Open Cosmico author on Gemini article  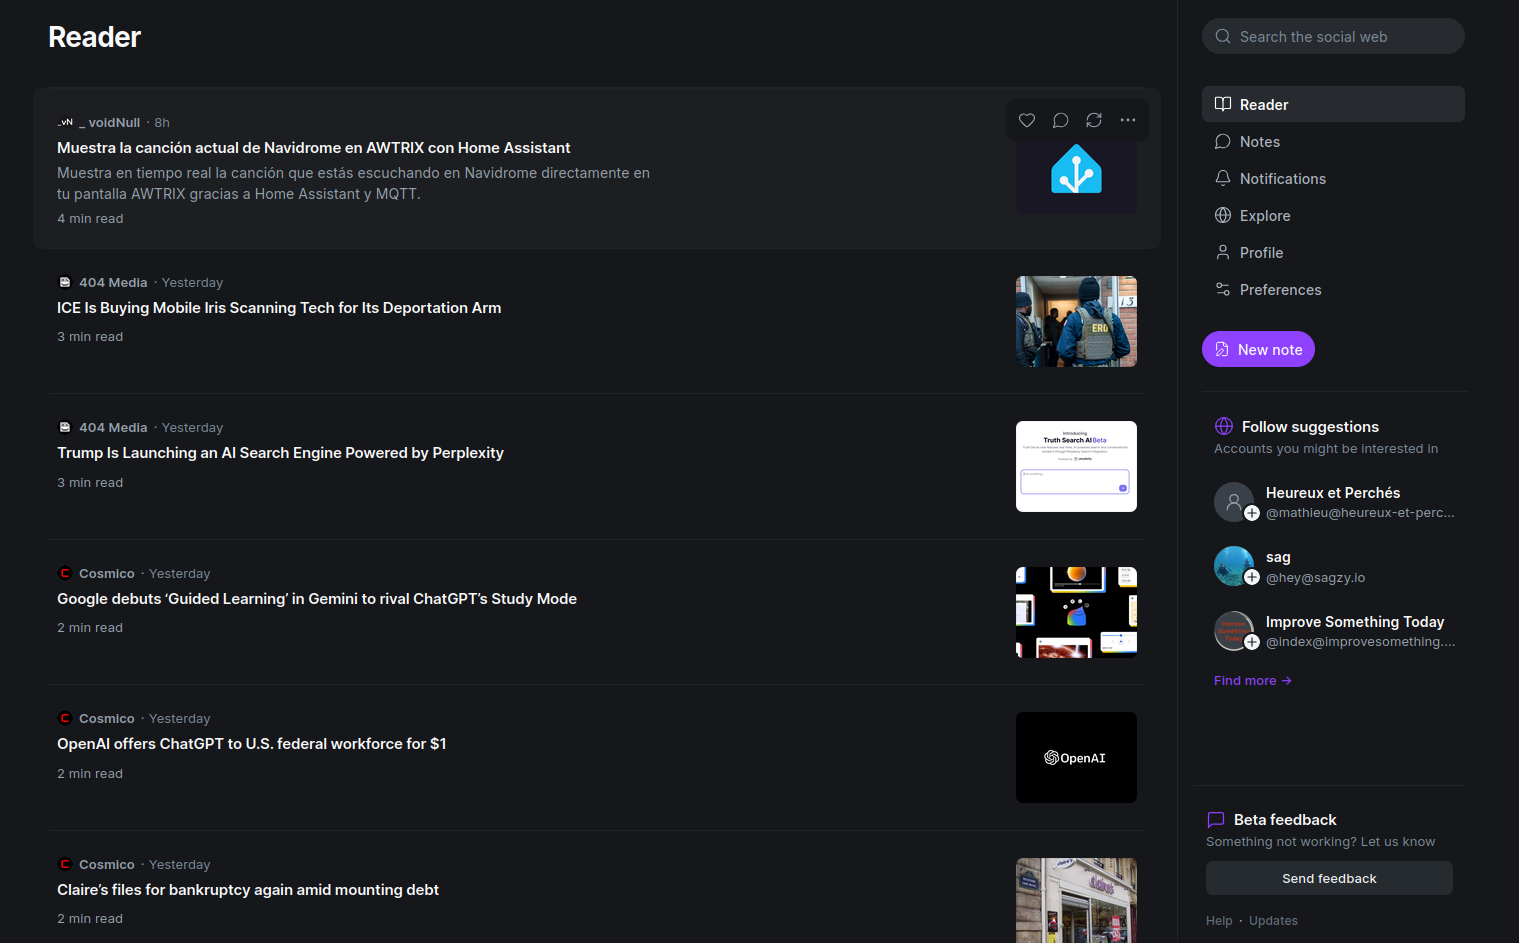tap(107, 573)
